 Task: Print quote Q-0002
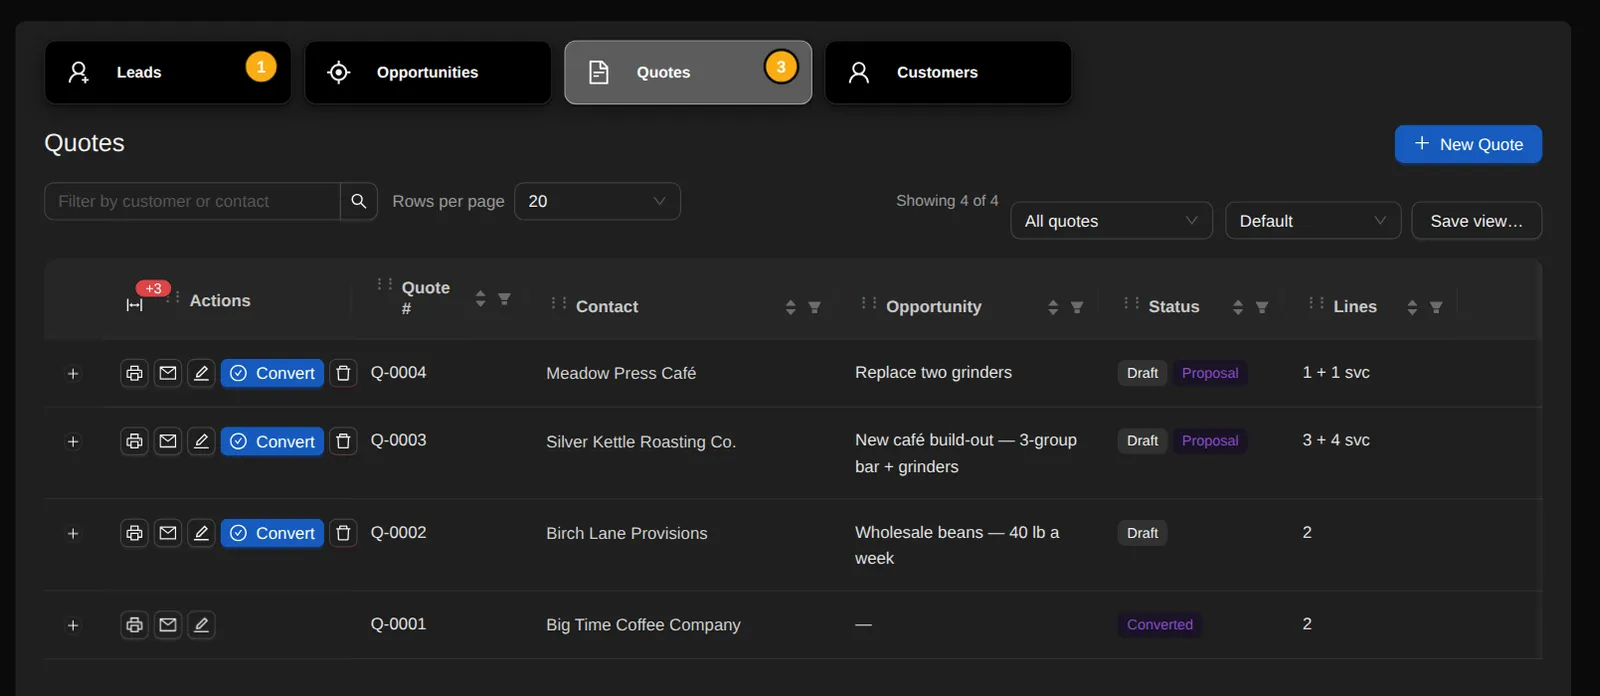[134, 533]
